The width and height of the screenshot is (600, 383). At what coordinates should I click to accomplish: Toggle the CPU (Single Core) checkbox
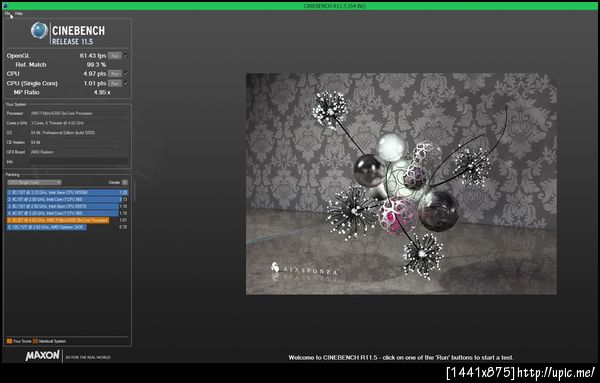126,83
